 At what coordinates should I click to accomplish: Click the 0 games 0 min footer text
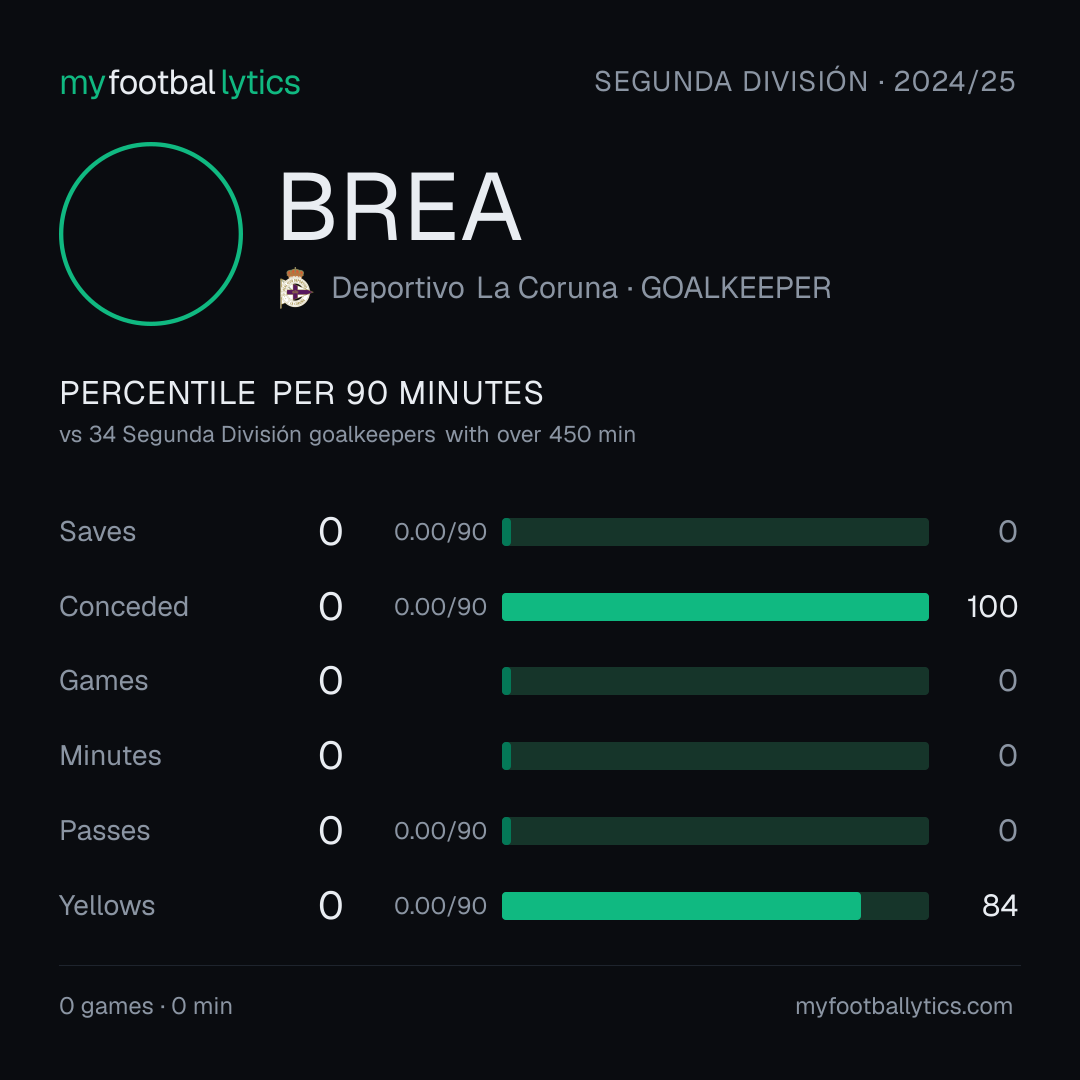coord(146,1006)
